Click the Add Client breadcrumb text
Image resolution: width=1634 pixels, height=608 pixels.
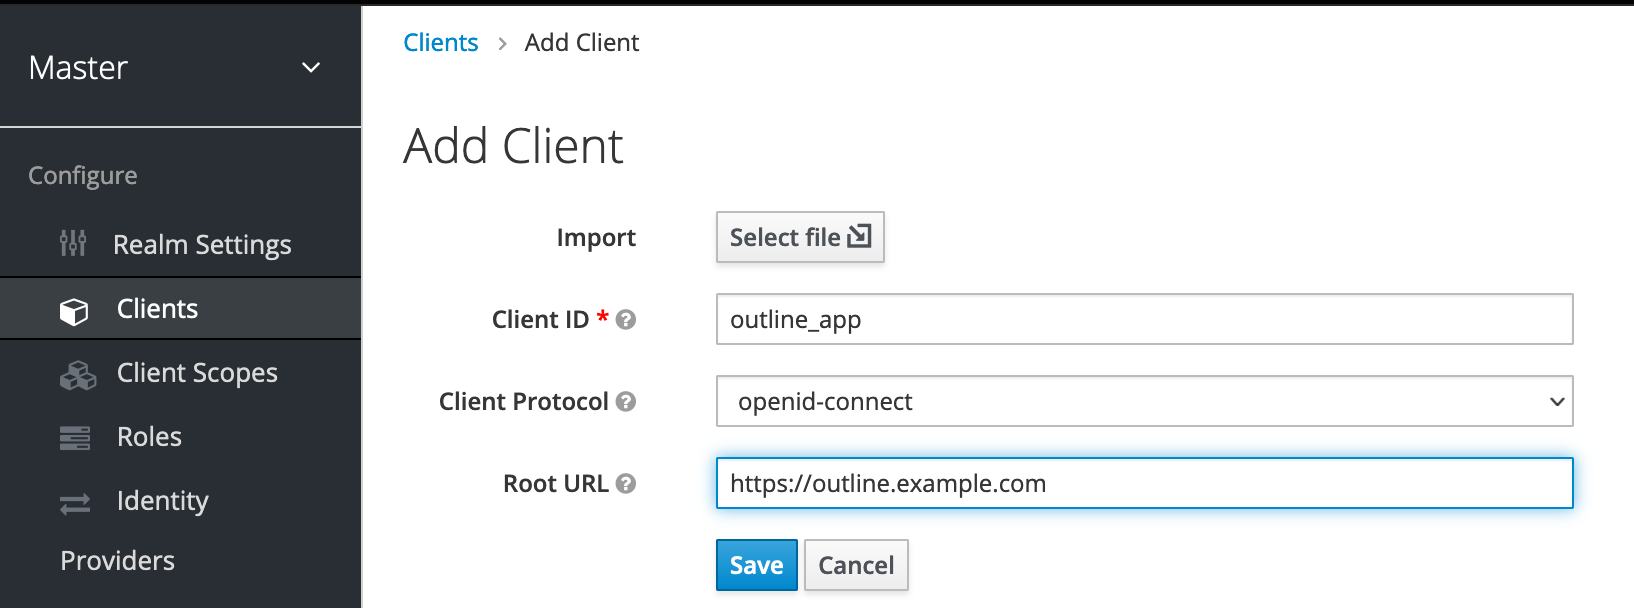[582, 42]
